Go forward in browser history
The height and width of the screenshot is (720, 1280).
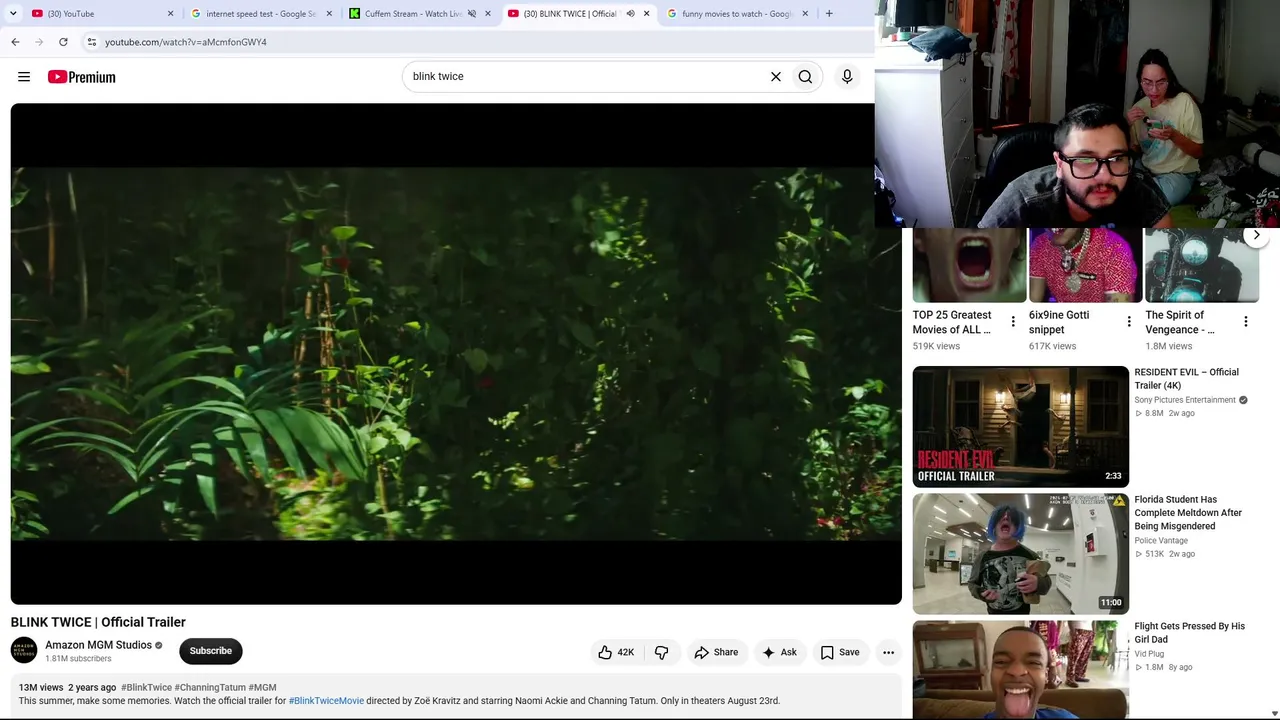coord(39,42)
